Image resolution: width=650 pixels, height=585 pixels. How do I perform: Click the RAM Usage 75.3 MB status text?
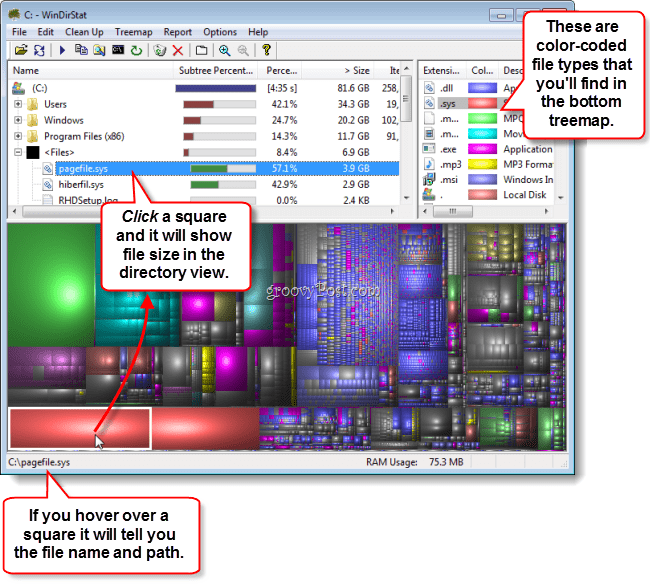415,462
